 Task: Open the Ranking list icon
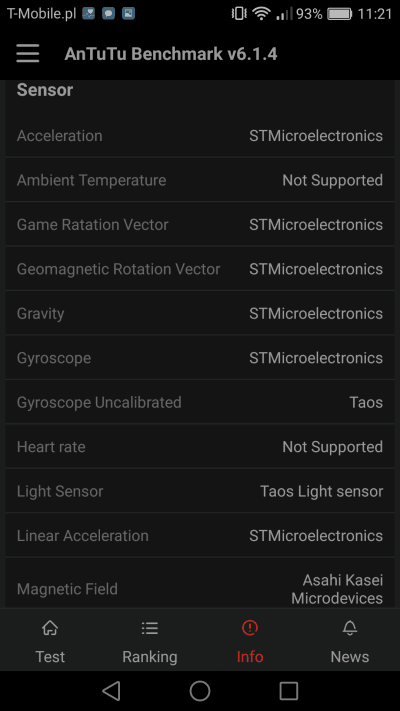[150, 628]
